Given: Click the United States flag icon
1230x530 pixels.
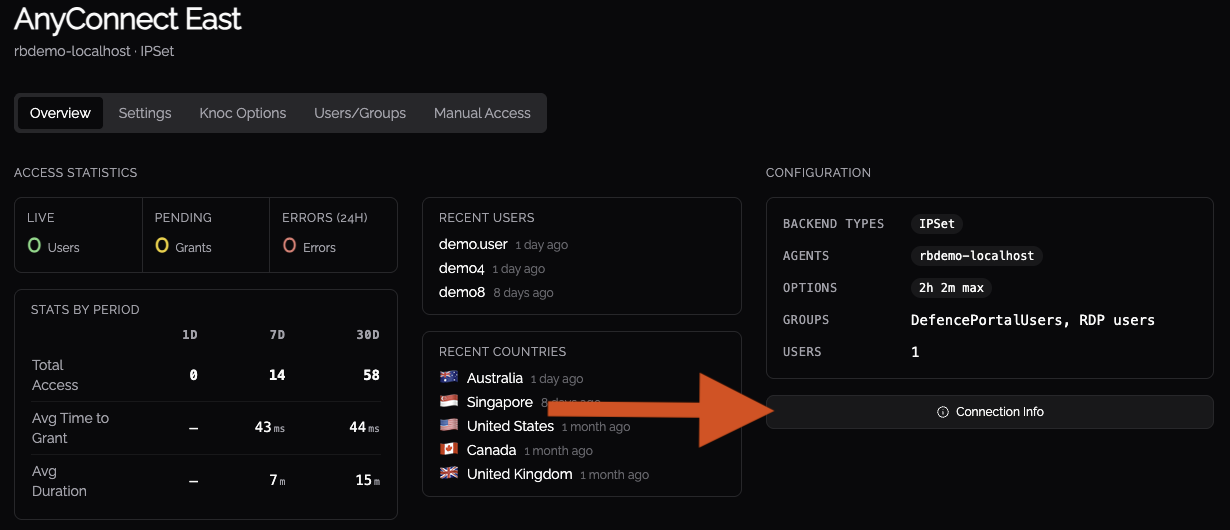Looking at the screenshot, I should coord(448,426).
